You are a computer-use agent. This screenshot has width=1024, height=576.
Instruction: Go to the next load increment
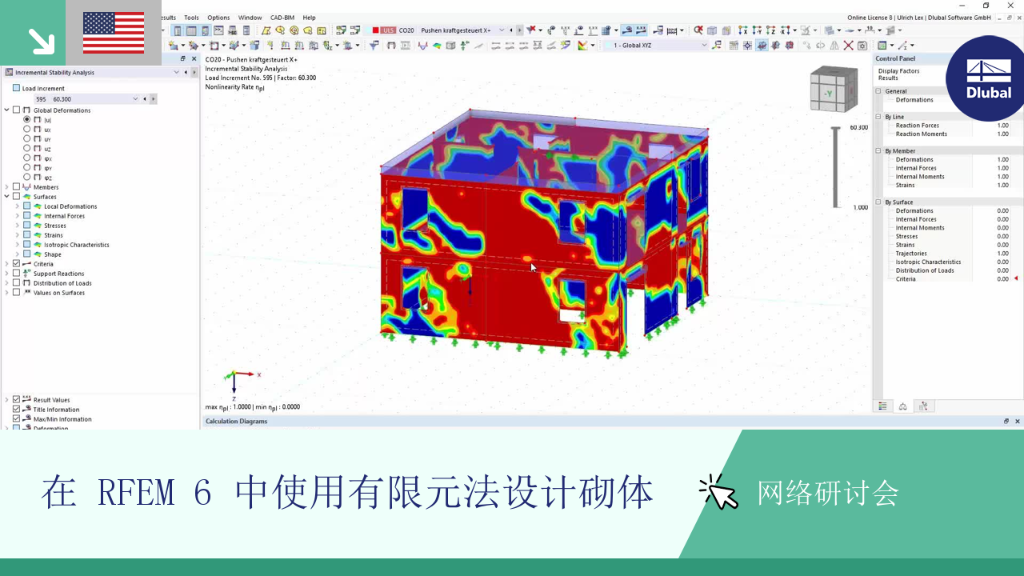tap(153, 99)
